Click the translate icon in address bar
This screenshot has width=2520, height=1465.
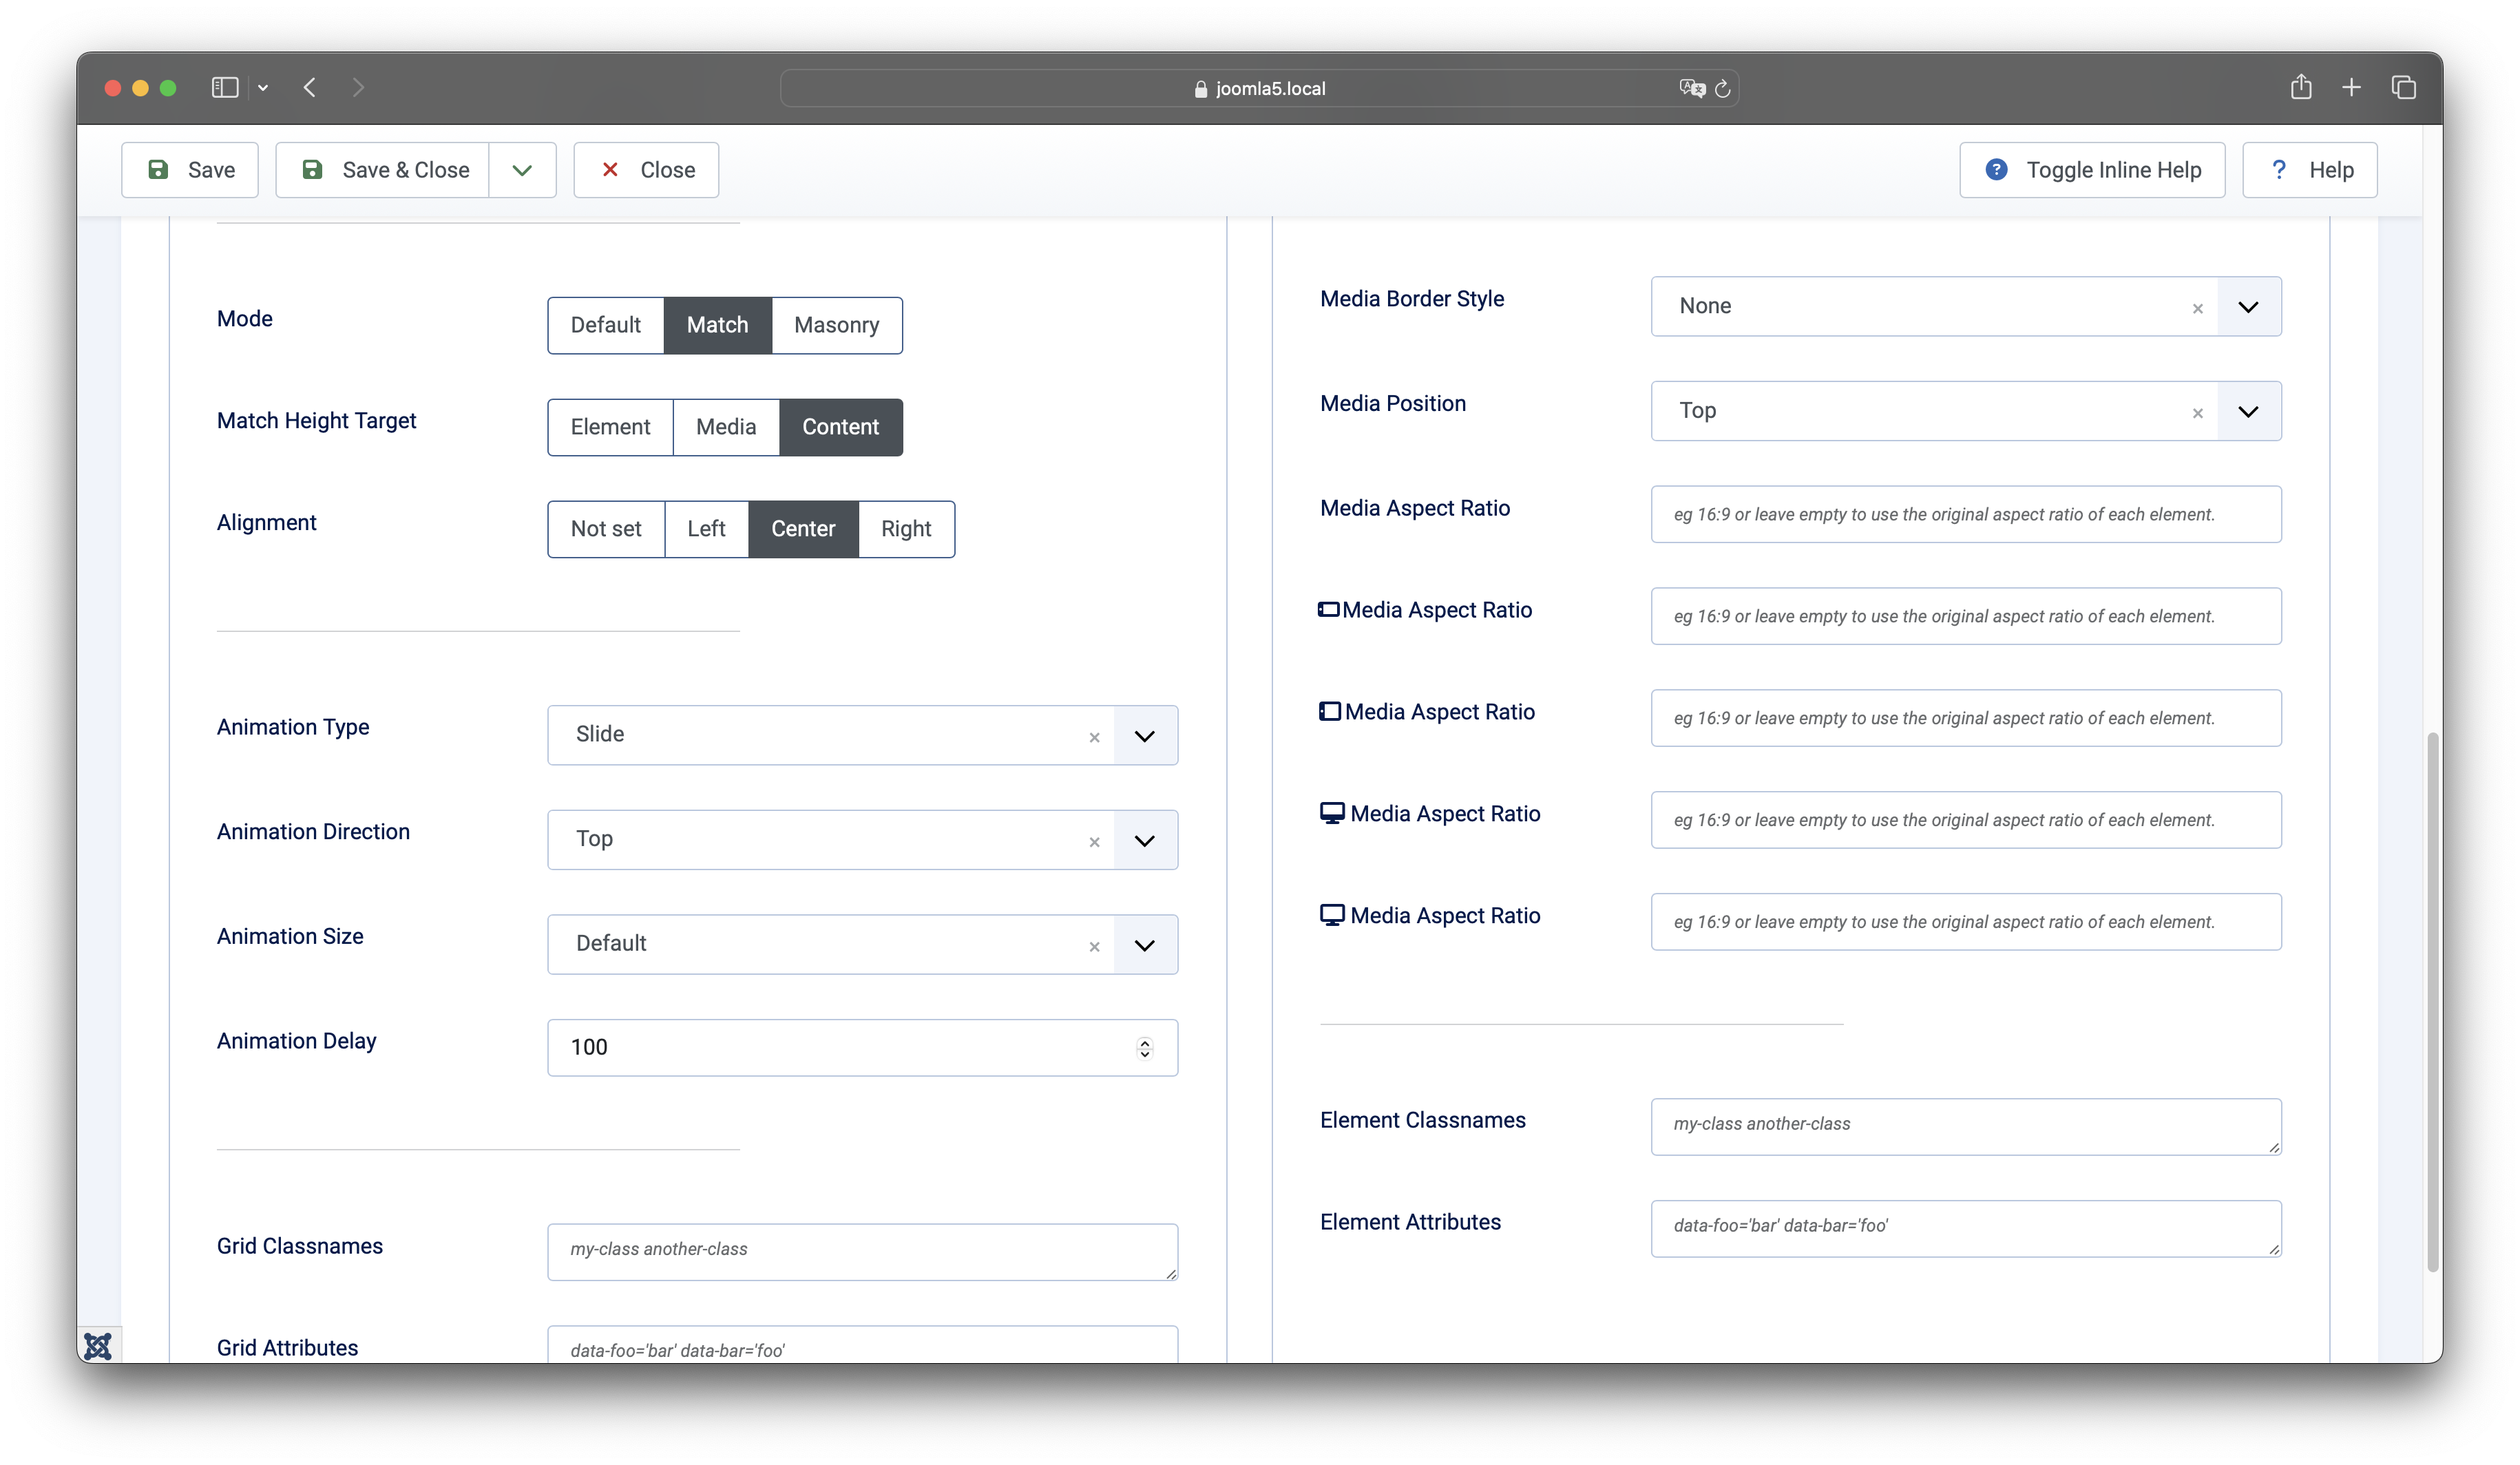click(x=1692, y=88)
